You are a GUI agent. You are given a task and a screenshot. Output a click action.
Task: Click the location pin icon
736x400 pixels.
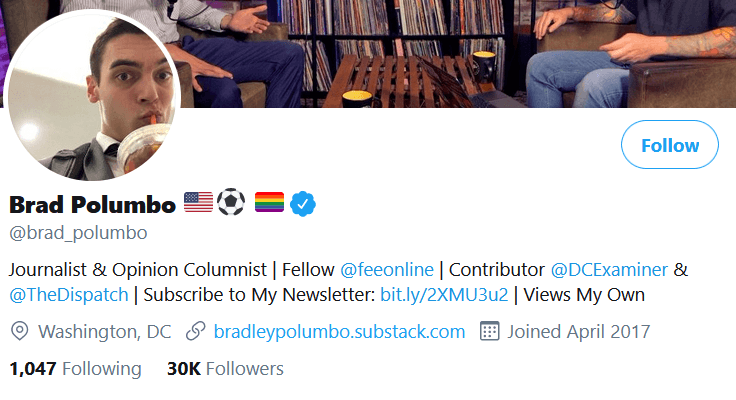coord(19,331)
